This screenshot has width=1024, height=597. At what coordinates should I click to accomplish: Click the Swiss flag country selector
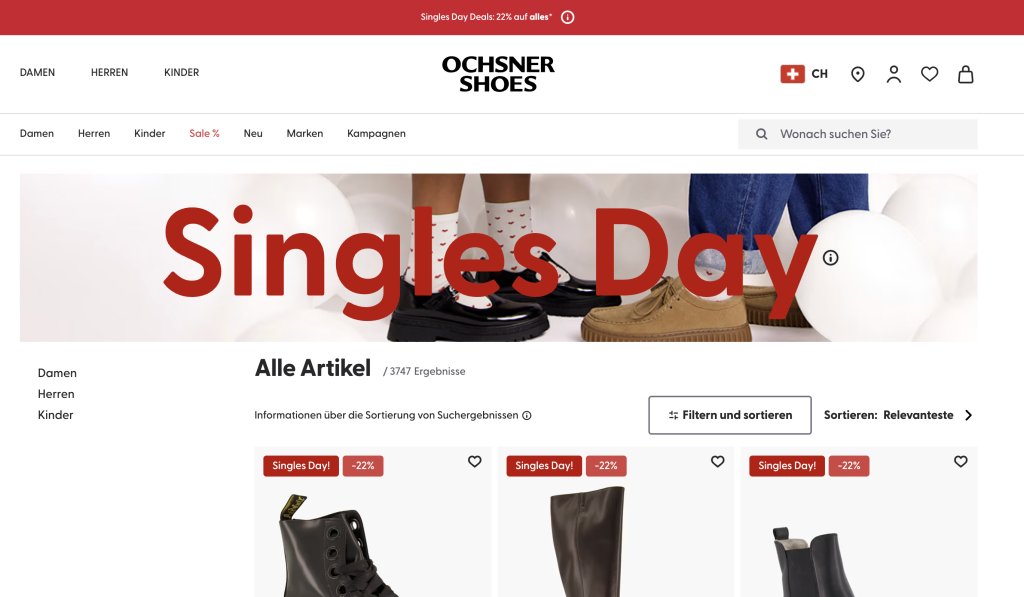[804, 74]
